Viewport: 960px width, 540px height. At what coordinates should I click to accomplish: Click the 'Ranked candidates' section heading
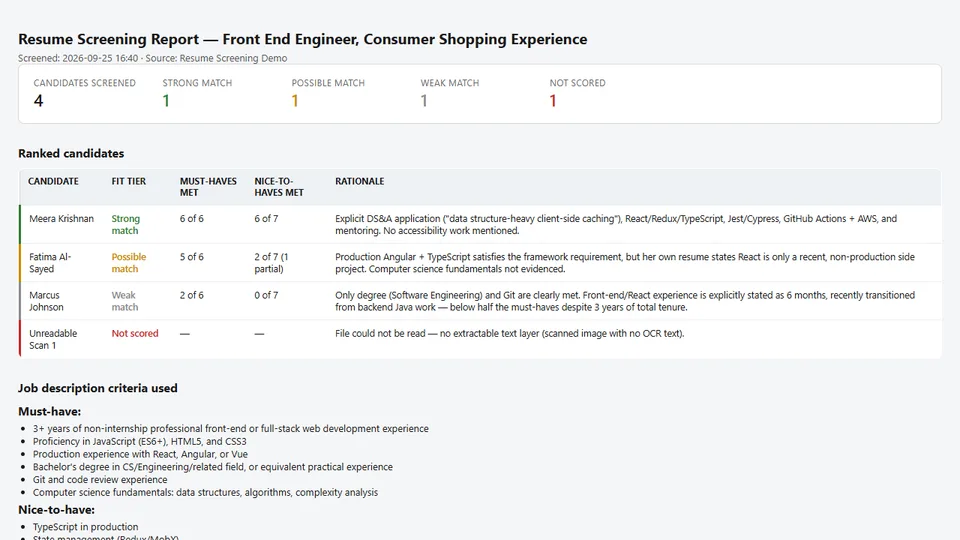point(71,154)
